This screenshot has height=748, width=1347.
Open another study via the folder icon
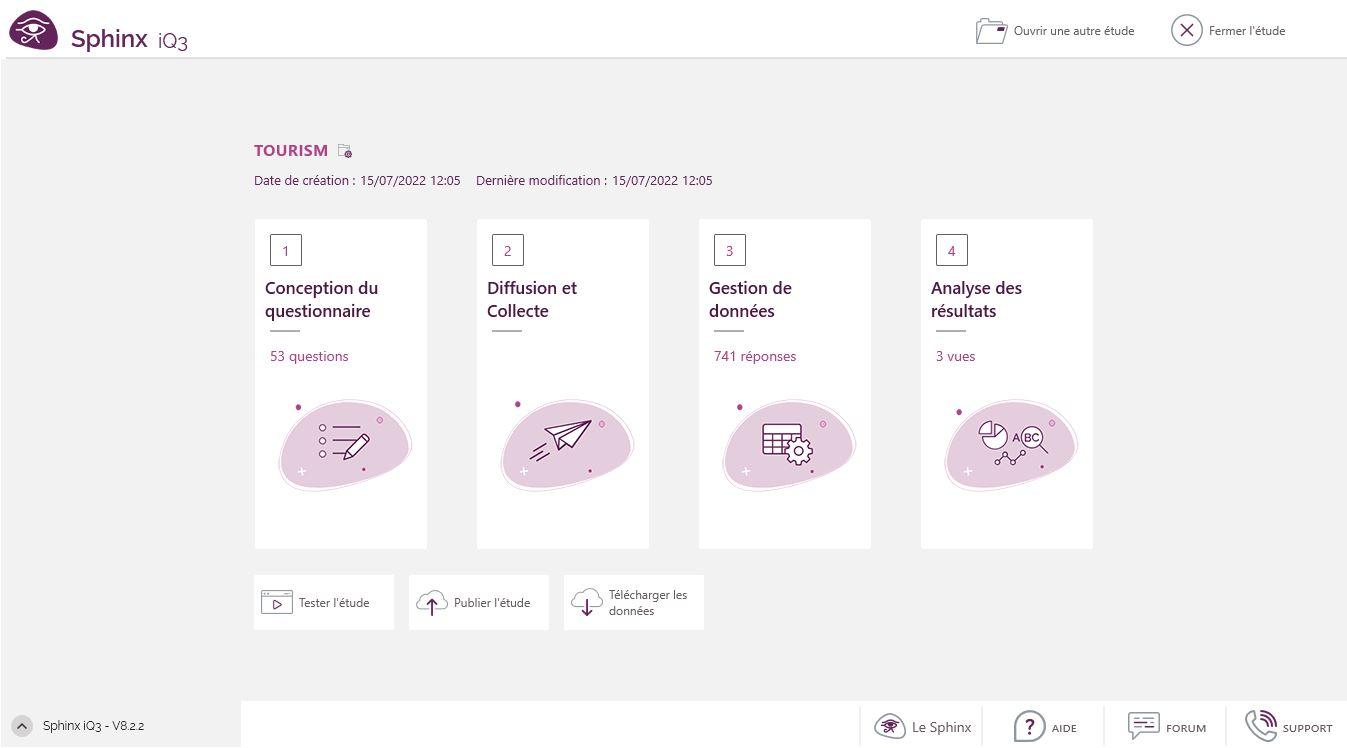click(x=990, y=30)
